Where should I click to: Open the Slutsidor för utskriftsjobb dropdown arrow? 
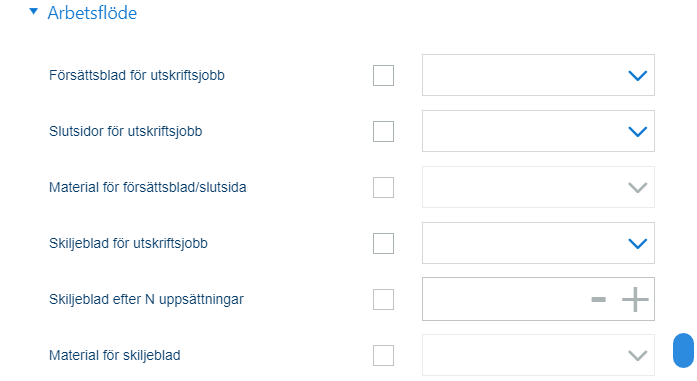(637, 132)
